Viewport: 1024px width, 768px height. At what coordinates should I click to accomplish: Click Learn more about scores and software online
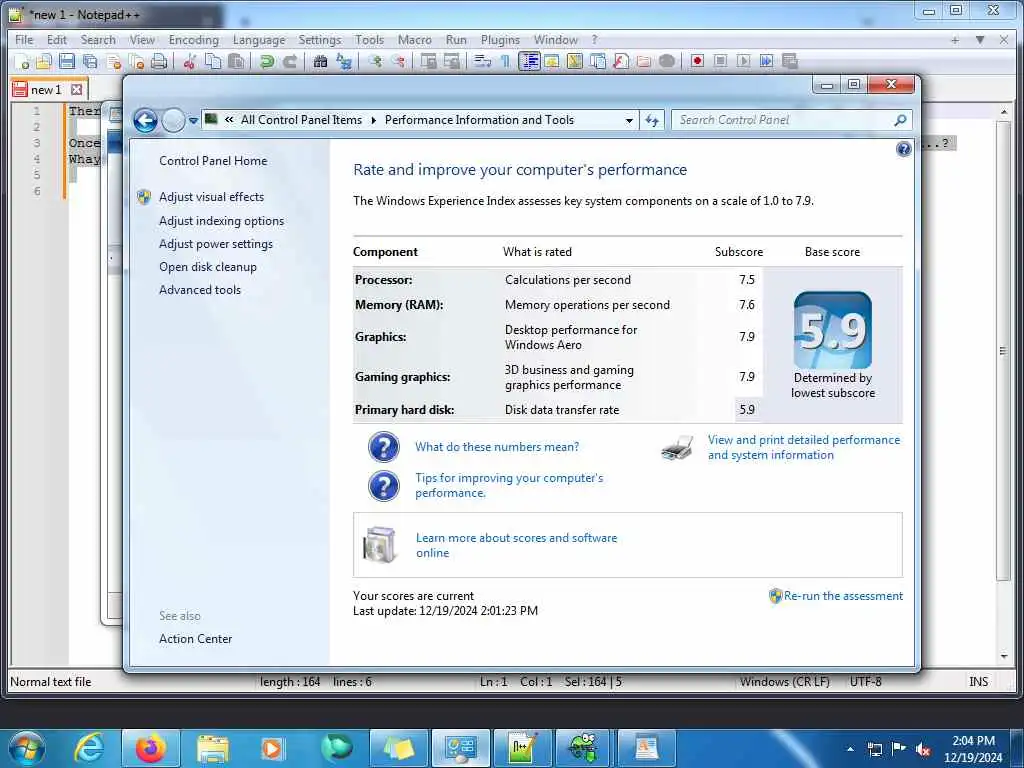point(517,545)
